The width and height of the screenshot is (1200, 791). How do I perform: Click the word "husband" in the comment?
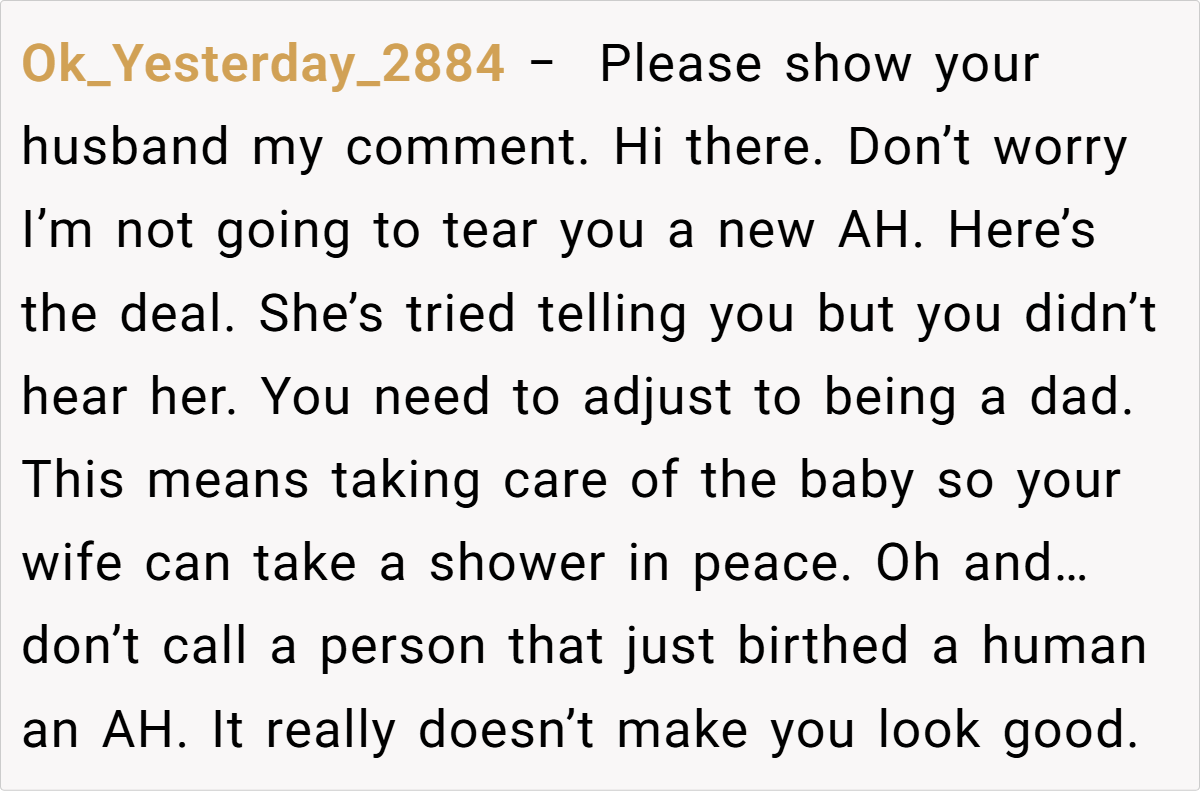[x=125, y=149]
